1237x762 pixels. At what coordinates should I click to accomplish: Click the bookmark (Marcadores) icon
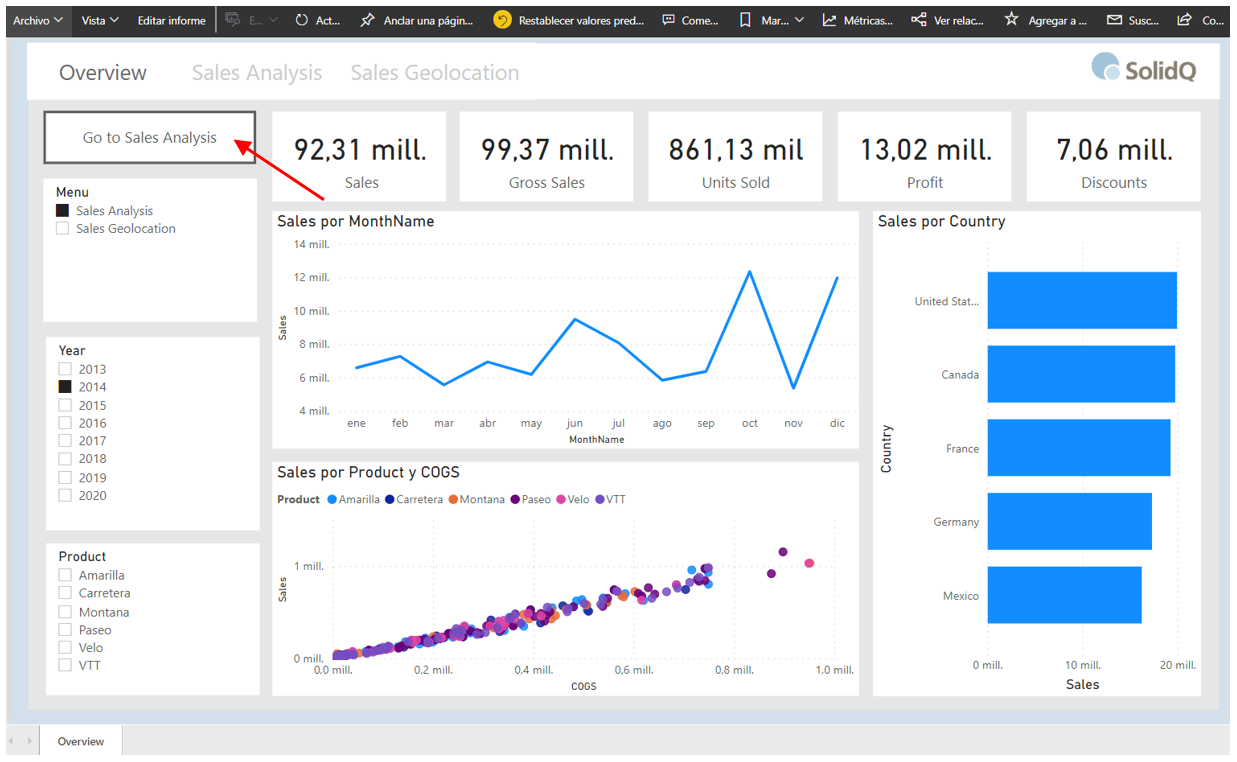745,20
